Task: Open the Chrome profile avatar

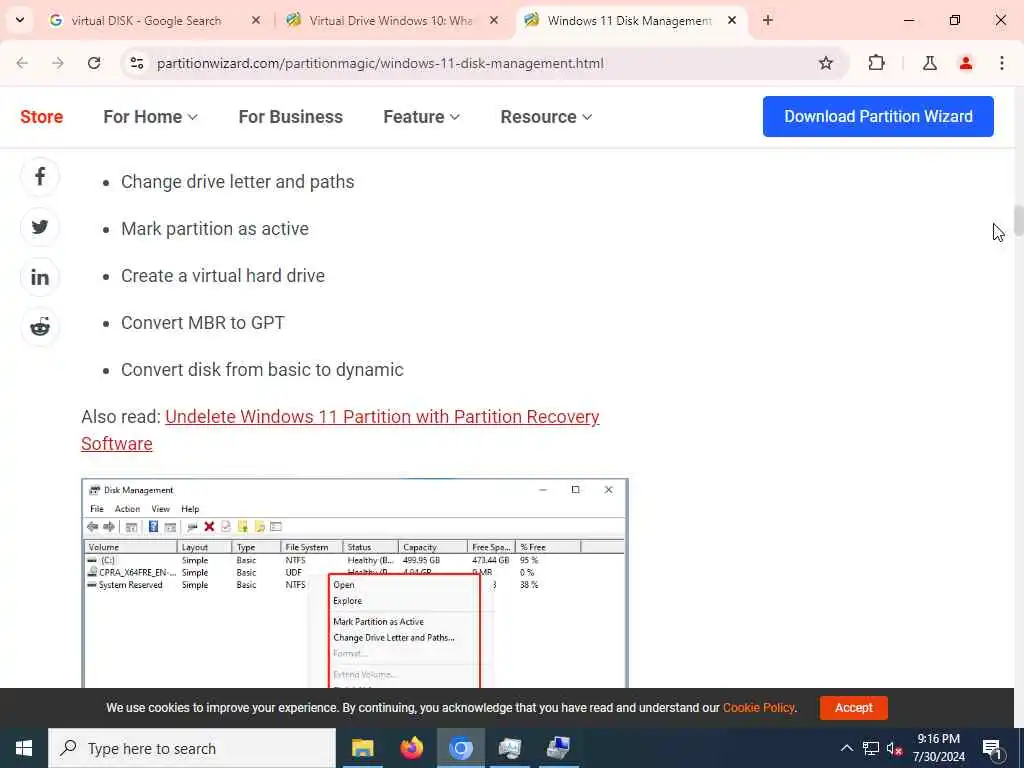Action: (x=966, y=63)
